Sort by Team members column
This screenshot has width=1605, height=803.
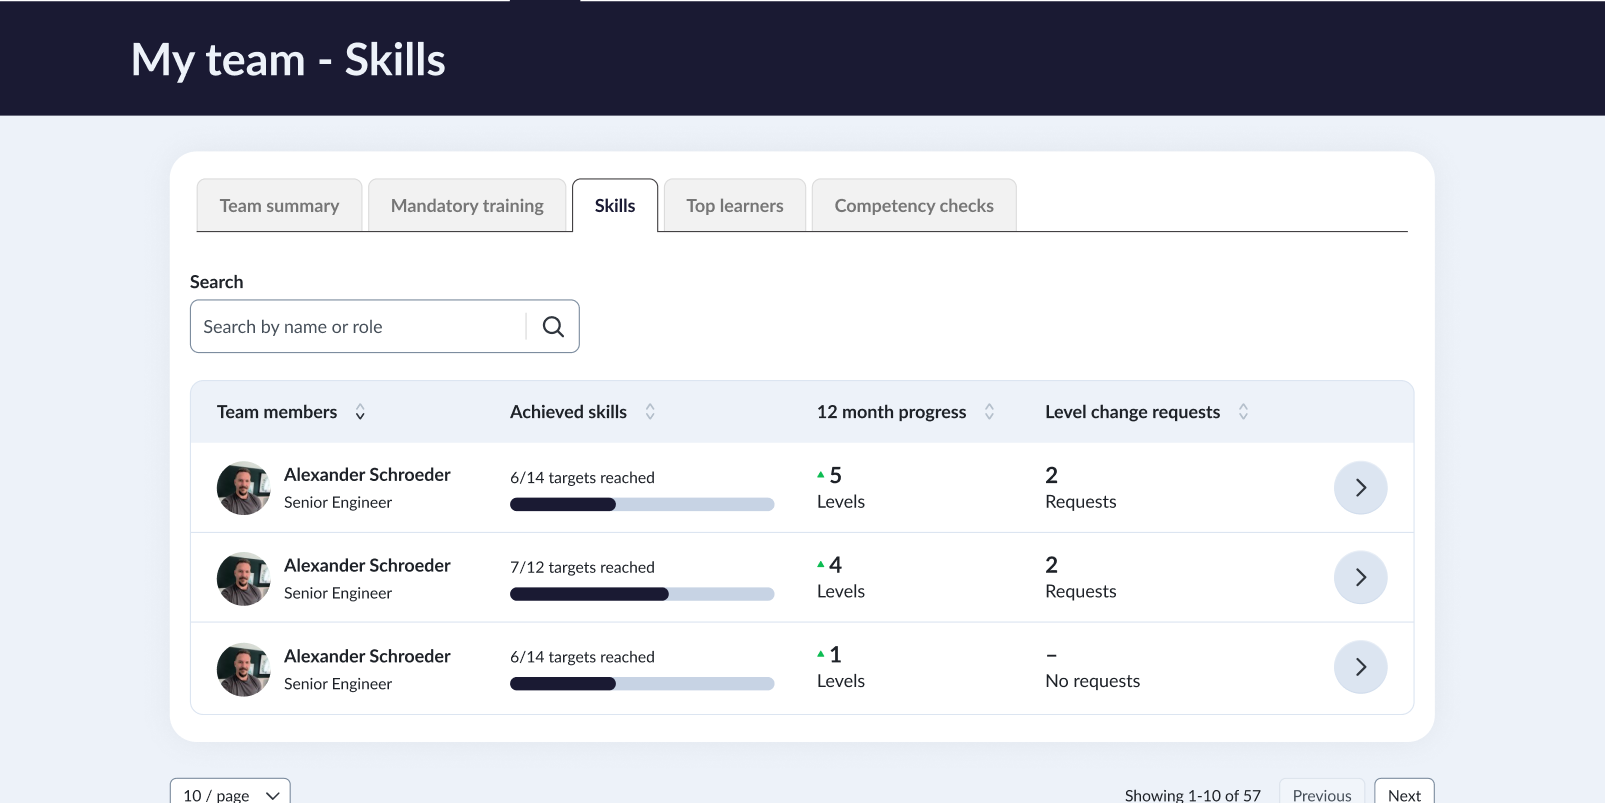[360, 412]
